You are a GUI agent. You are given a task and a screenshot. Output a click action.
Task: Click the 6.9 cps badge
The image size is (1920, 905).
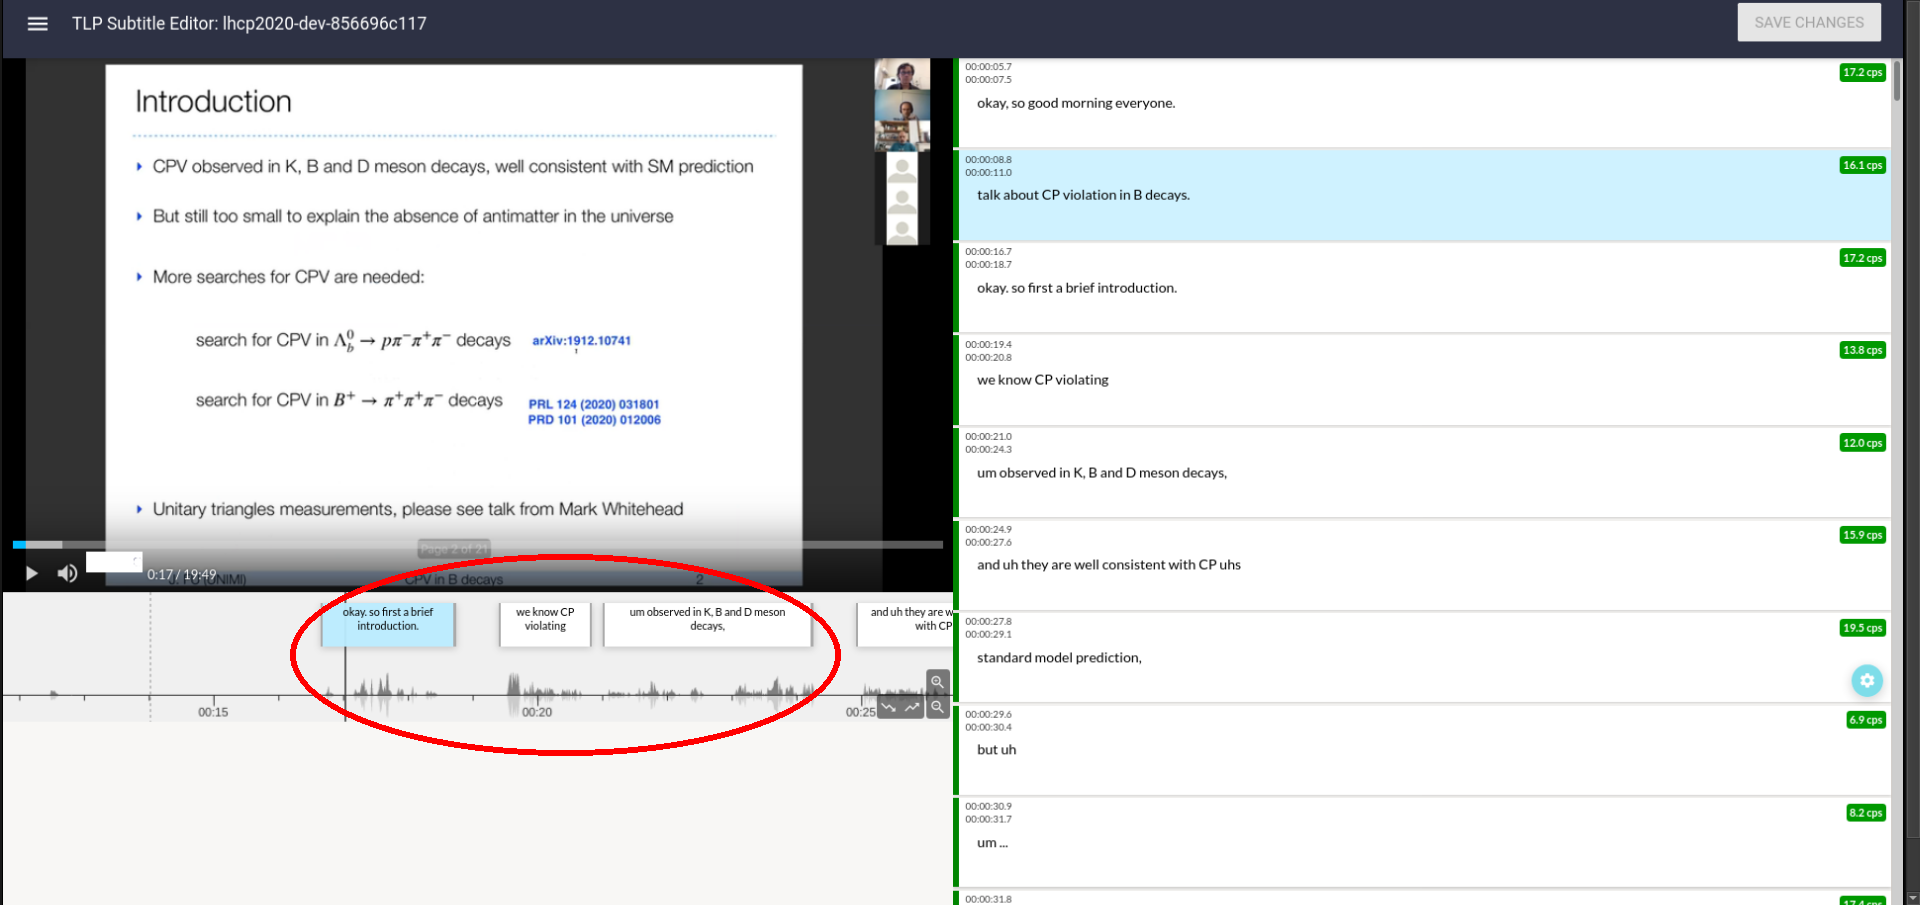click(1865, 720)
